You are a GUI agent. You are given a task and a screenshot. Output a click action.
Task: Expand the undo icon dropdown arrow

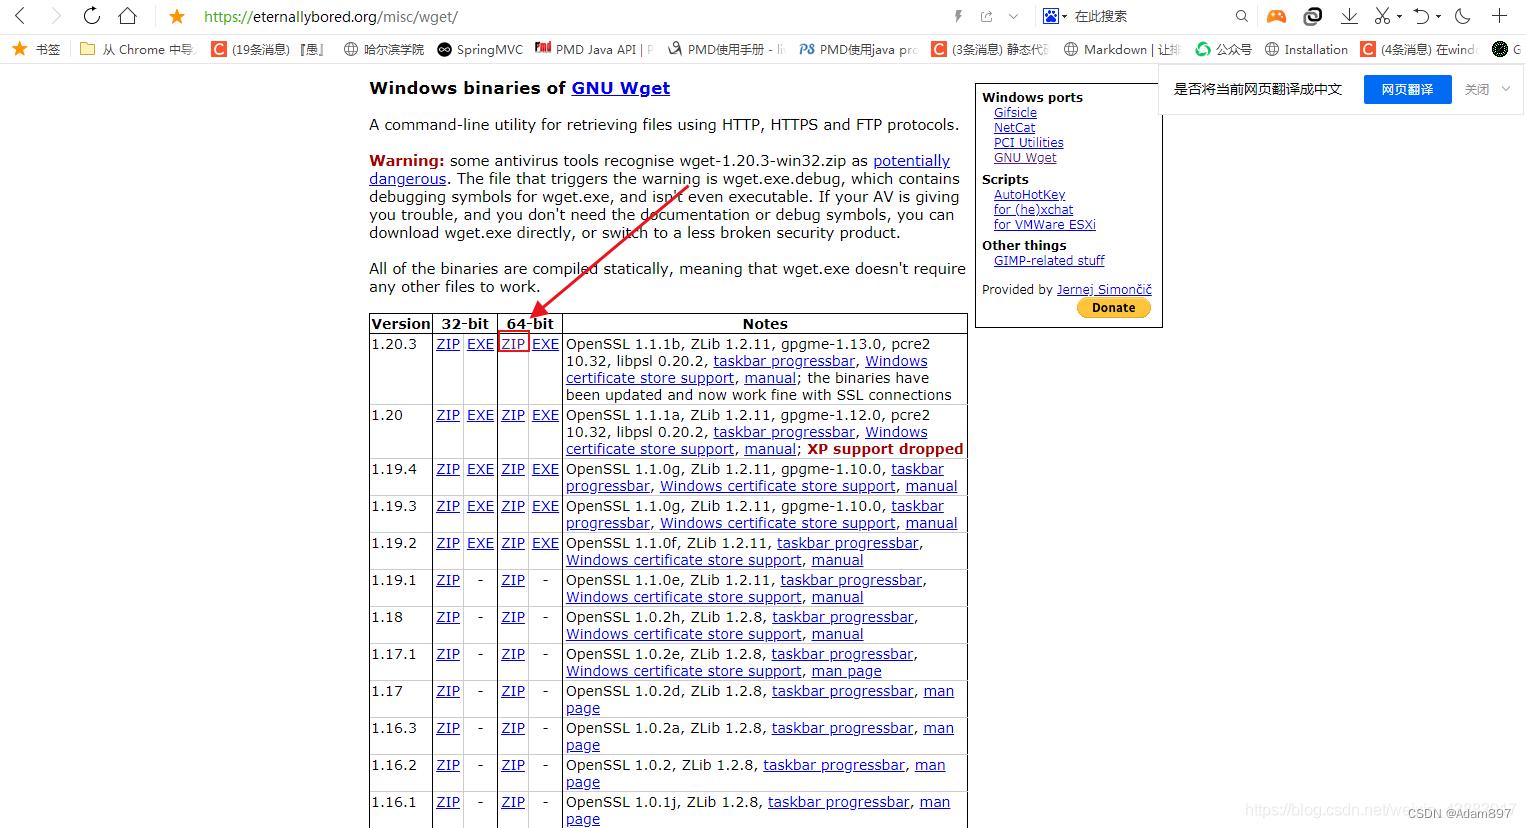coord(1438,16)
